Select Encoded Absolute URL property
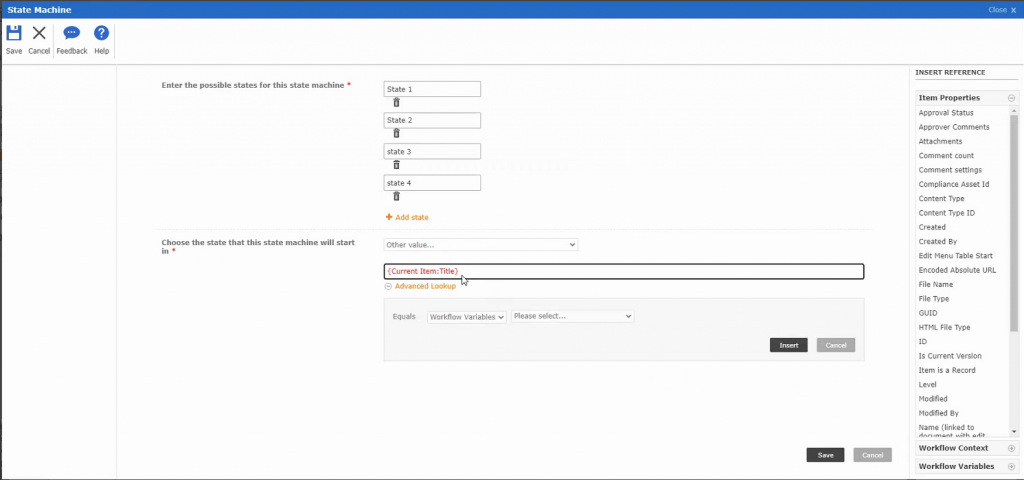The width and height of the screenshot is (1024, 480). pyautogui.click(x=957, y=270)
